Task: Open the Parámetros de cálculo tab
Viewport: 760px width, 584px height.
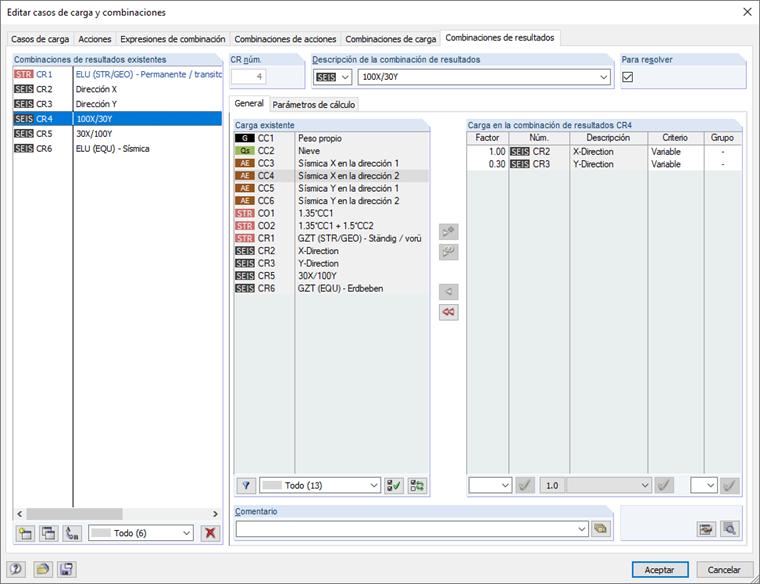Action: point(314,105)
